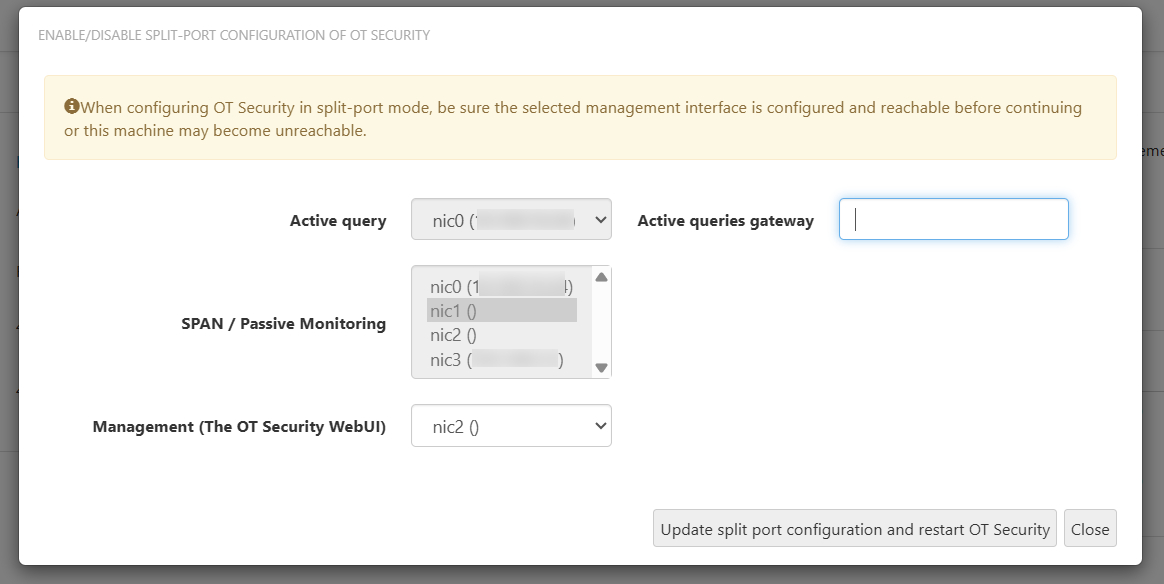Click dimmed backdrop outside the dialog
This screenshot has height=584, width=1164.
point(1153,300)
